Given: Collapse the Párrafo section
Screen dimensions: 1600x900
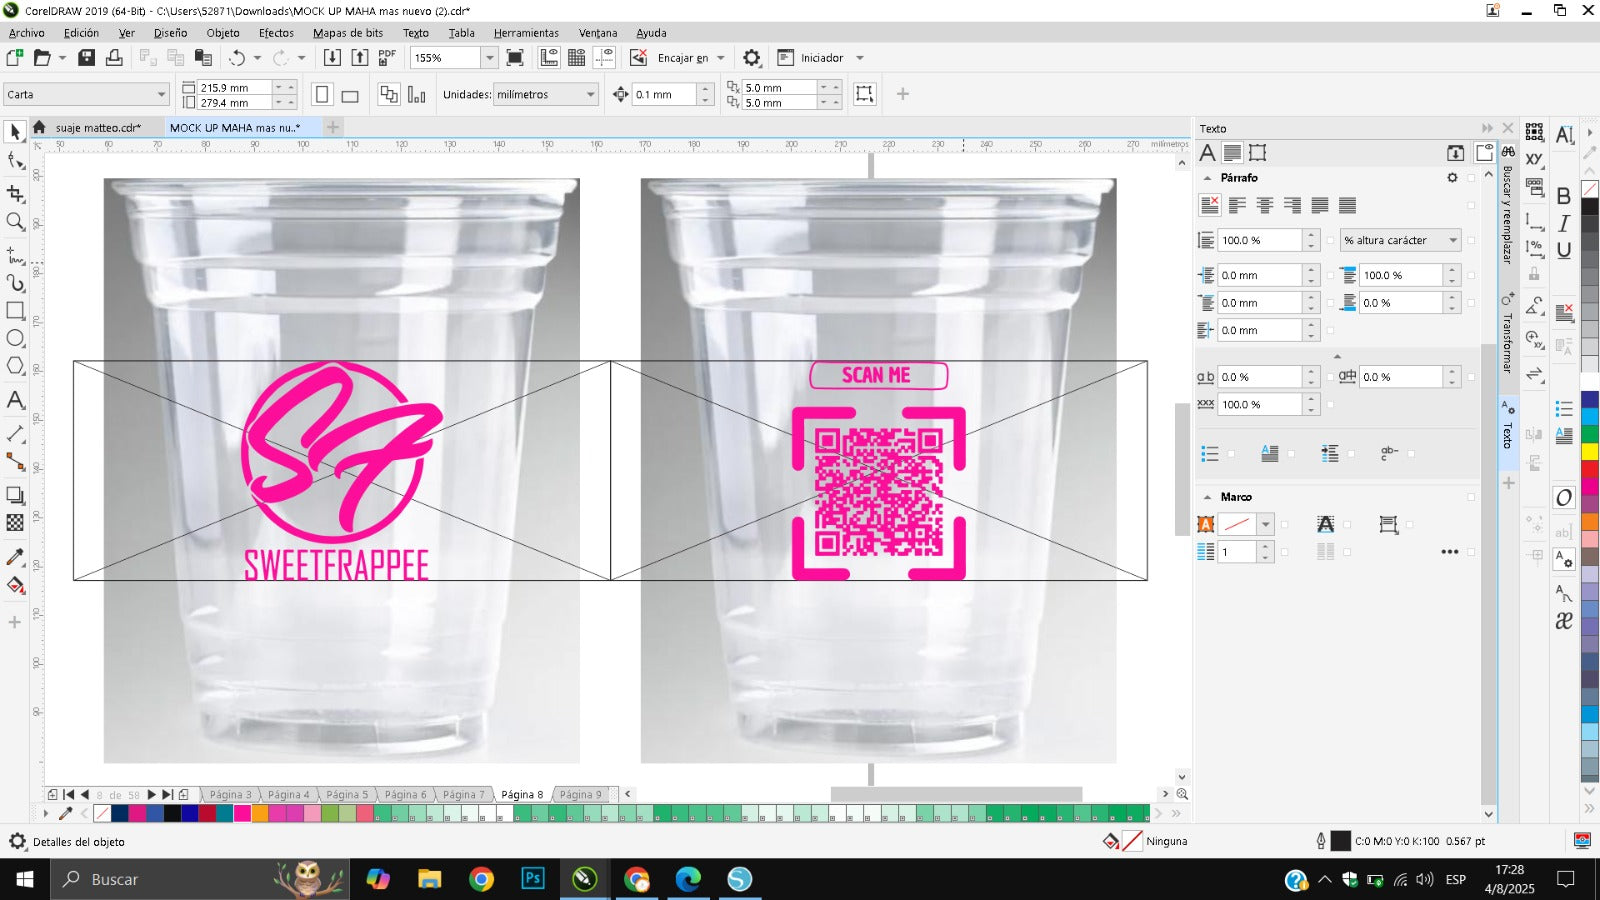Looking at the screenshot, I should [1207, 178].
